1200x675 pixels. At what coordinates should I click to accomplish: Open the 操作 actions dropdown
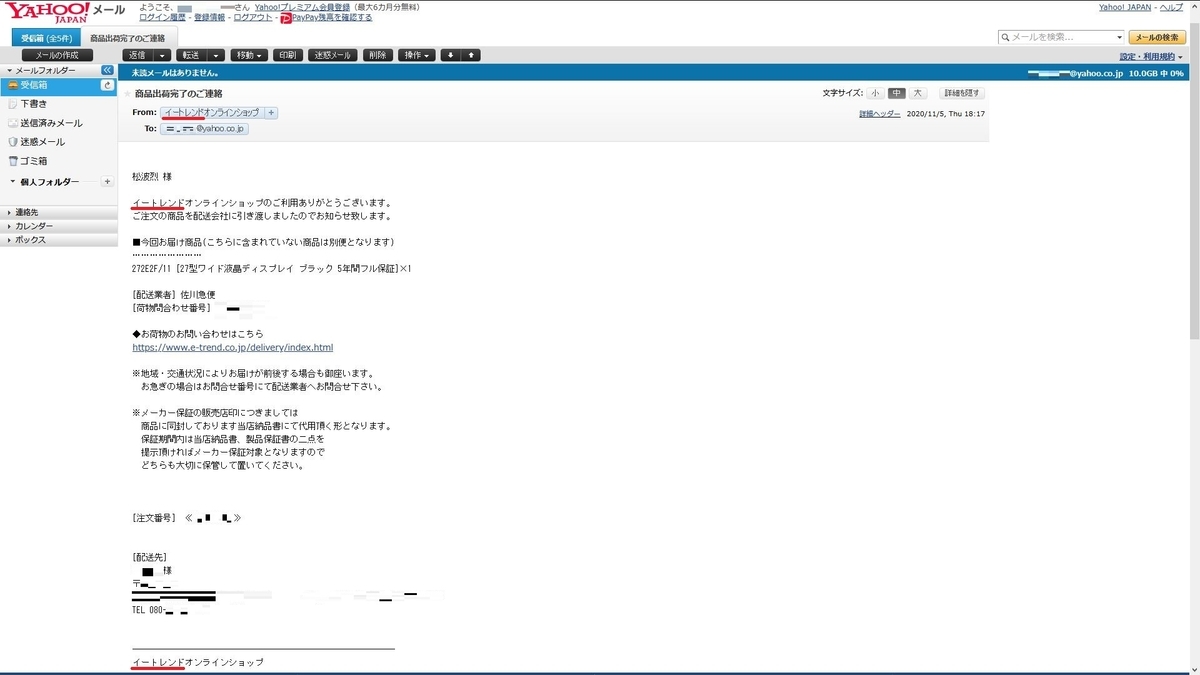(416, 55)
